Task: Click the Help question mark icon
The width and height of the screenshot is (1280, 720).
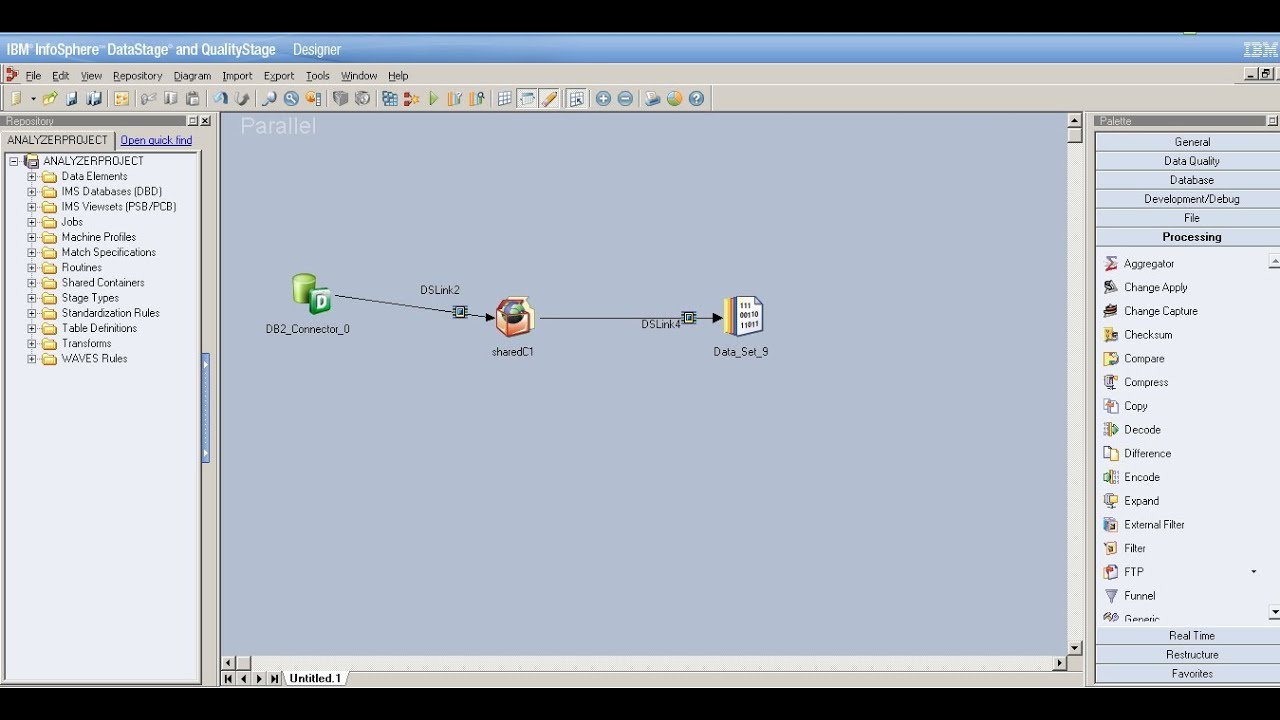Action: pyautogui.click(x=696, y=99)
